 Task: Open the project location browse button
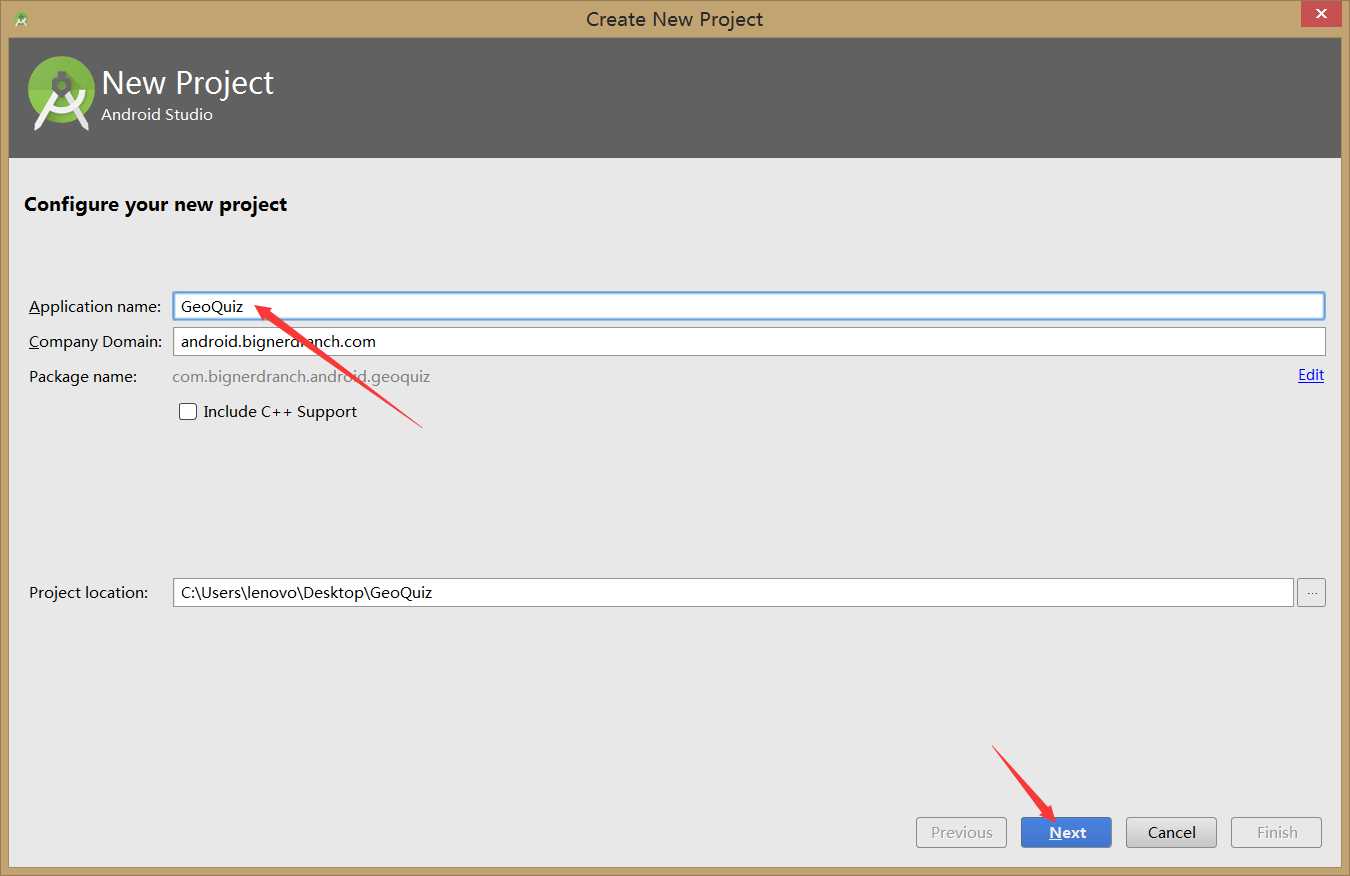(x=1311, y=592)
